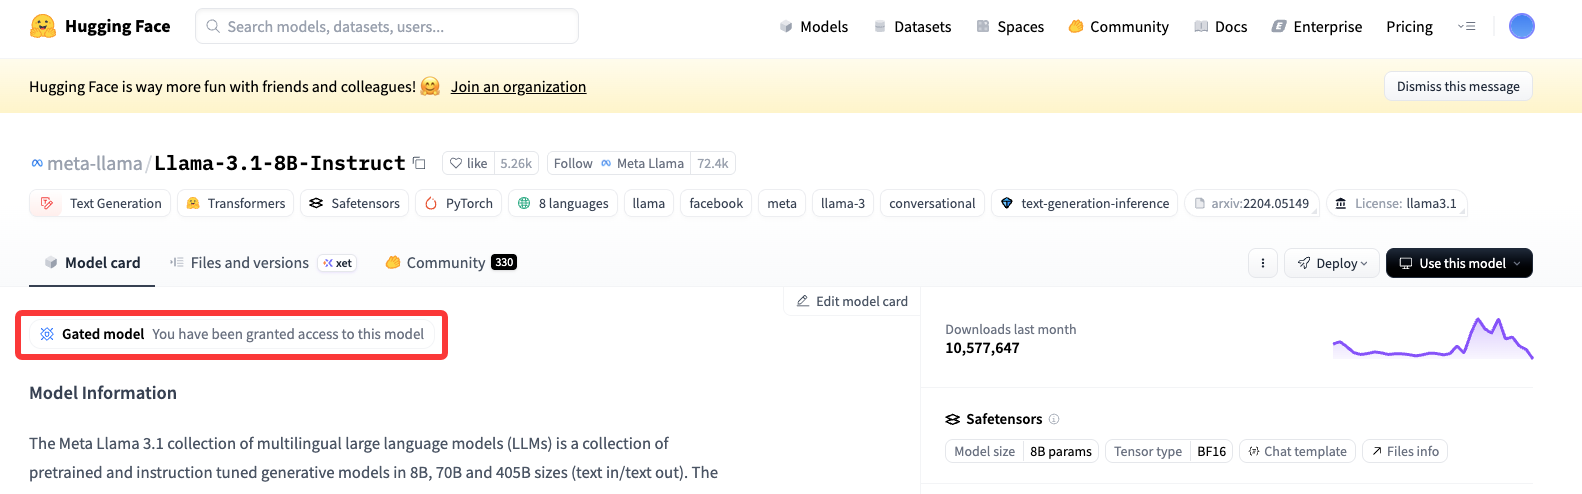Open the user profile avatar
The height and width of the screenshot is (494, 1582).
click(1521, 26)
